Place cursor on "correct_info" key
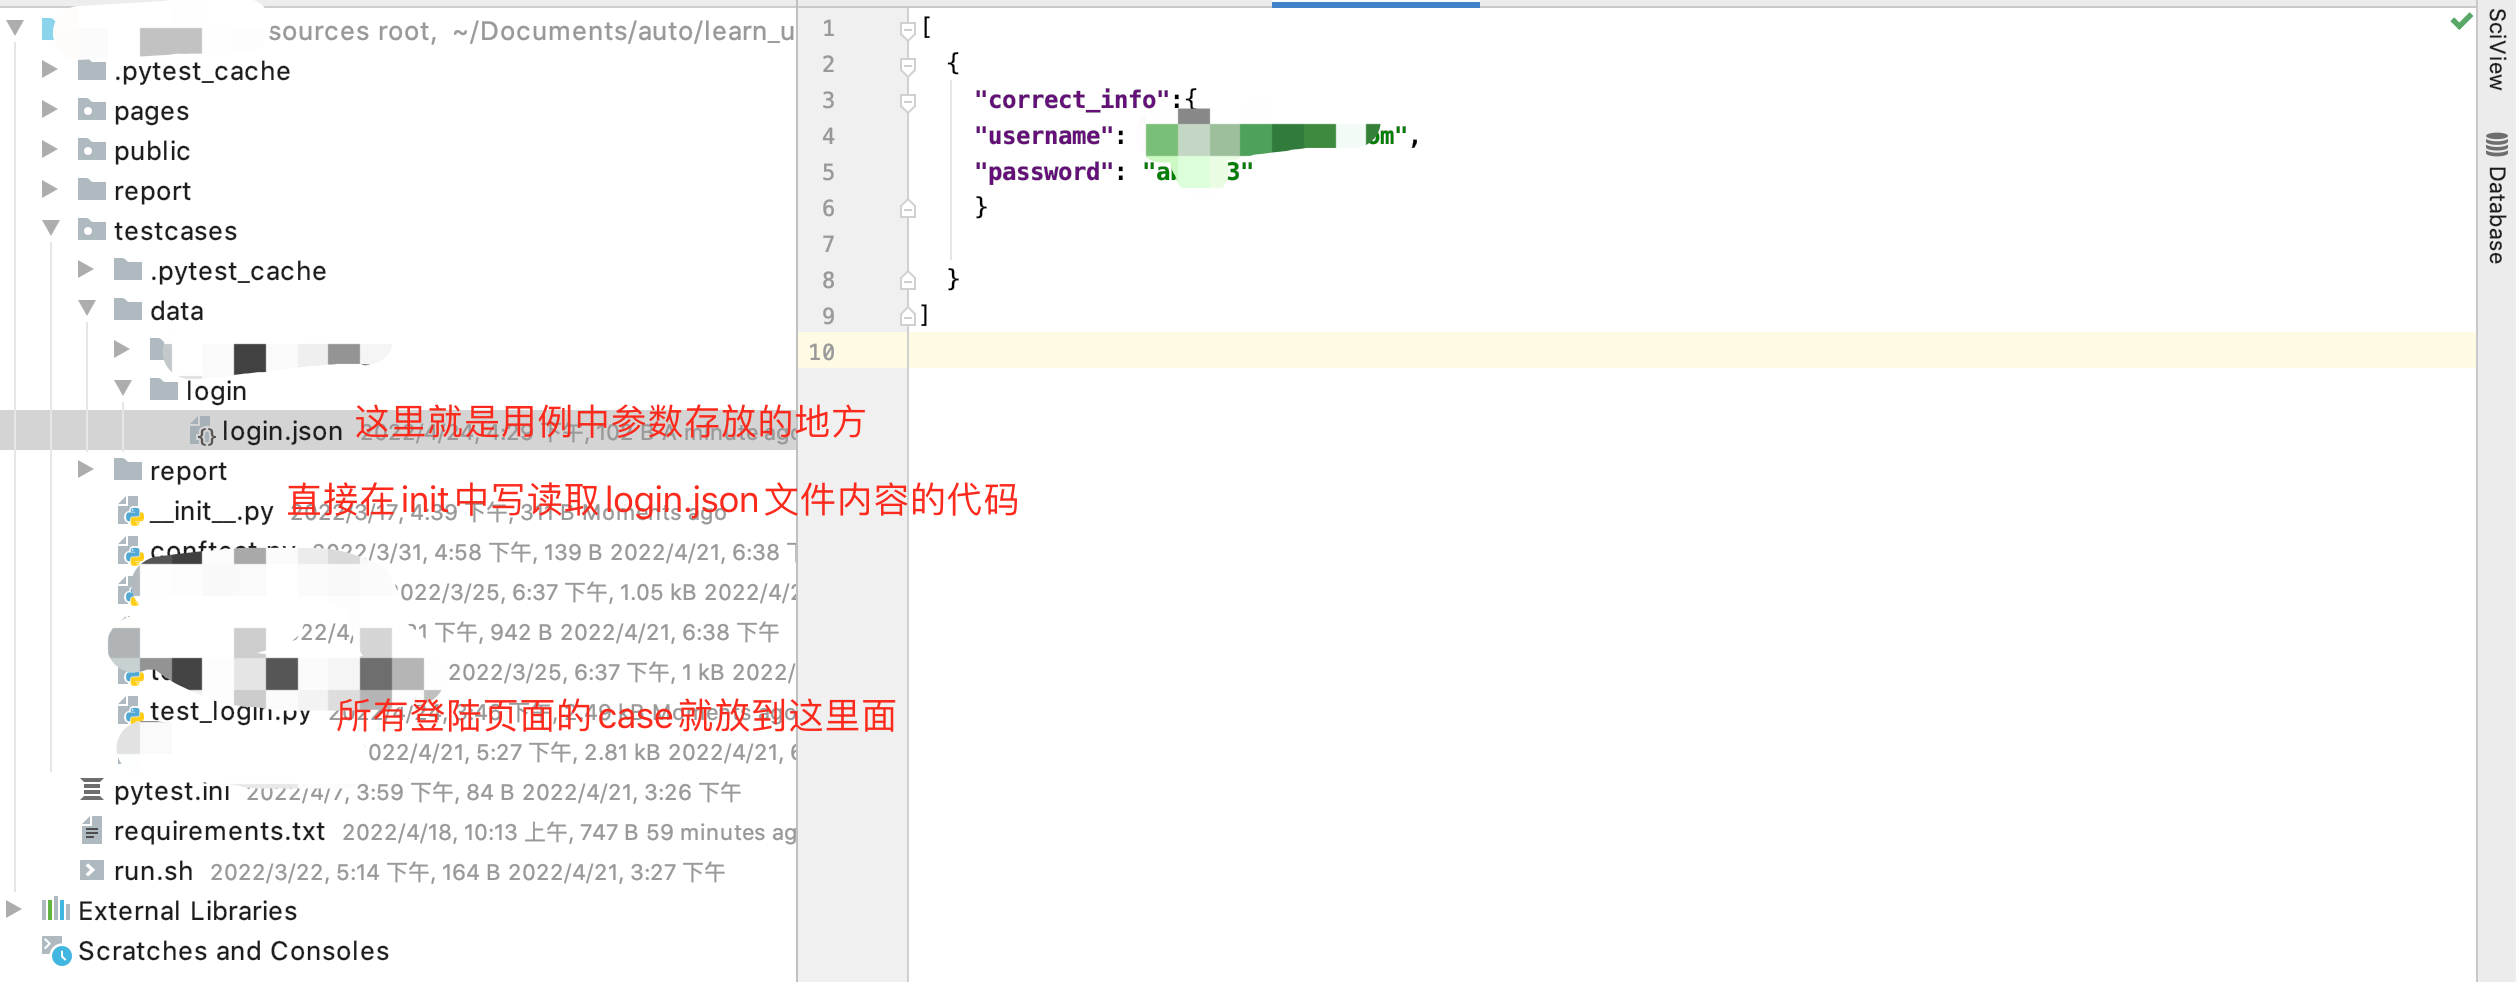Image resolution: width=2516 pixels, height=982 pixels. tap(1072, 100)
